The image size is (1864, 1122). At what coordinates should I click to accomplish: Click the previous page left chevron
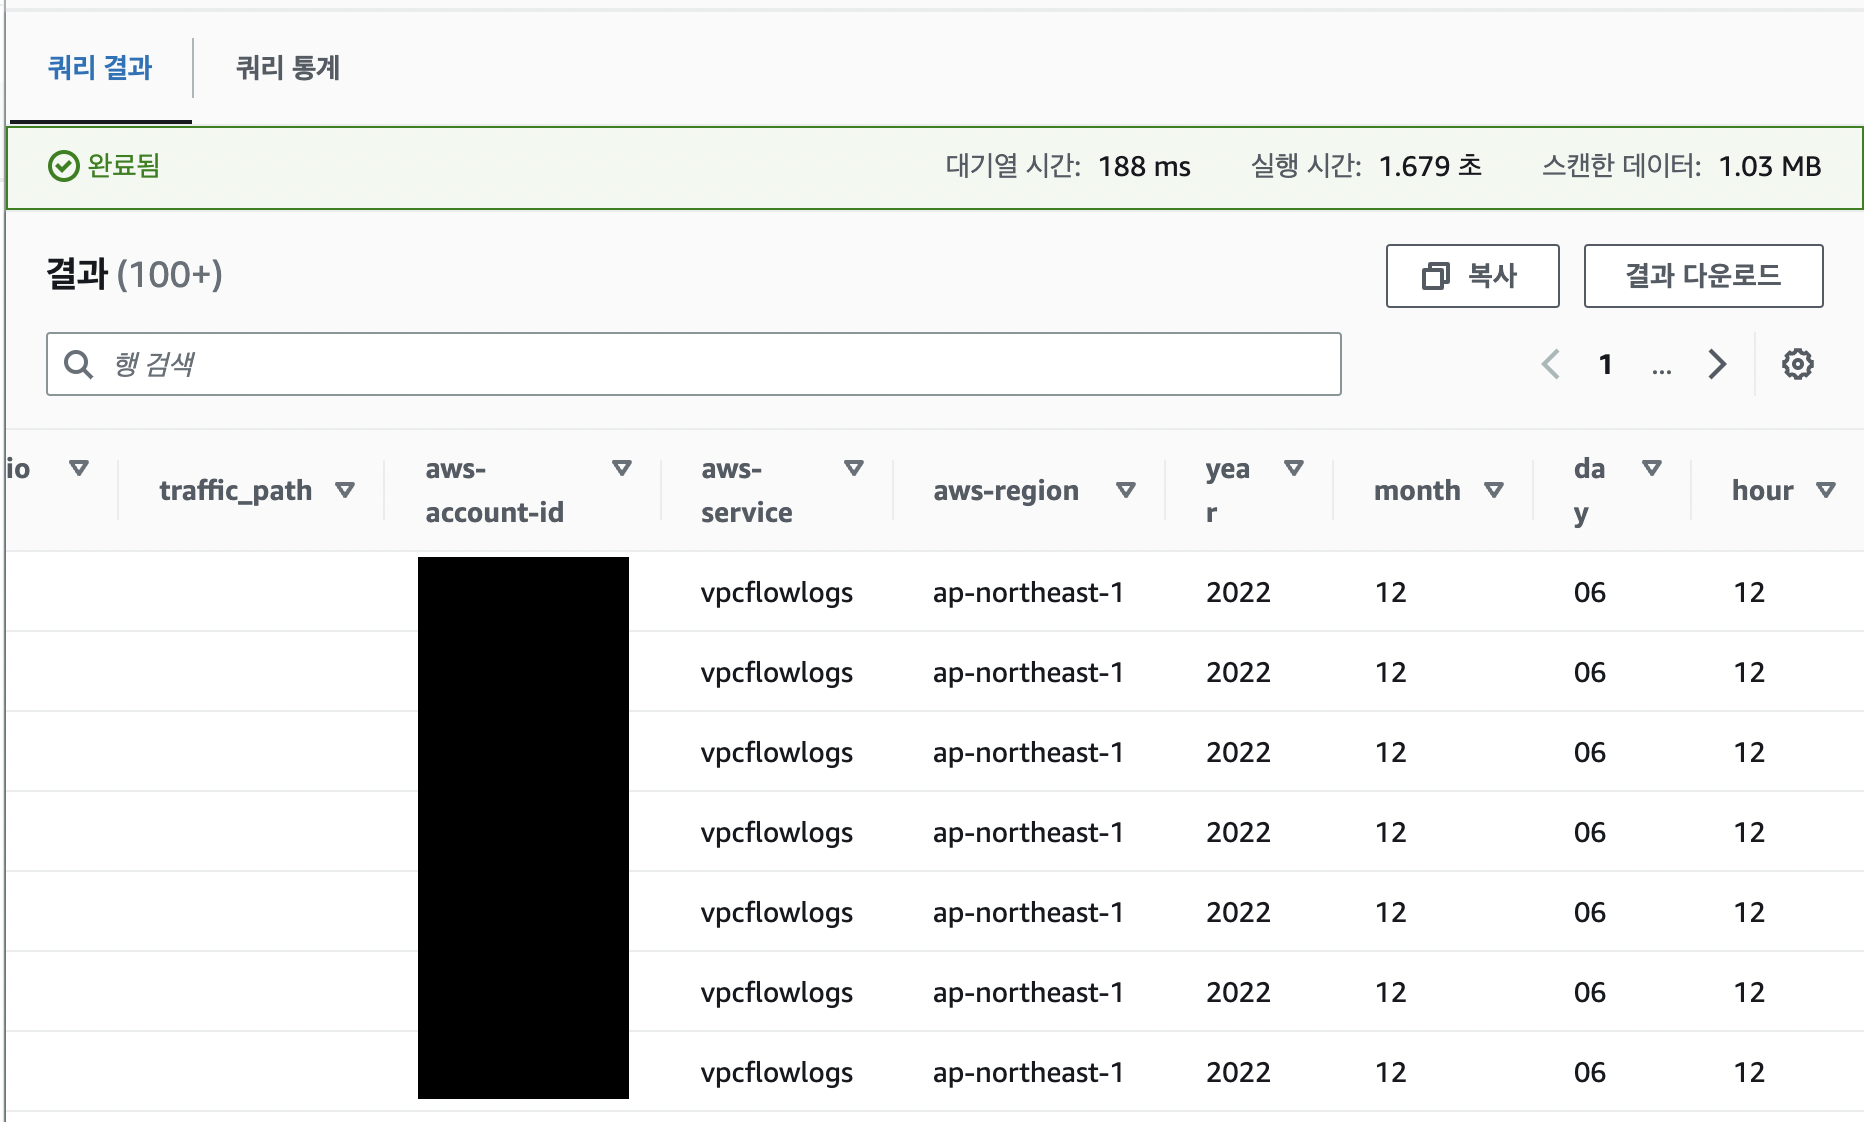[1550, 364]
